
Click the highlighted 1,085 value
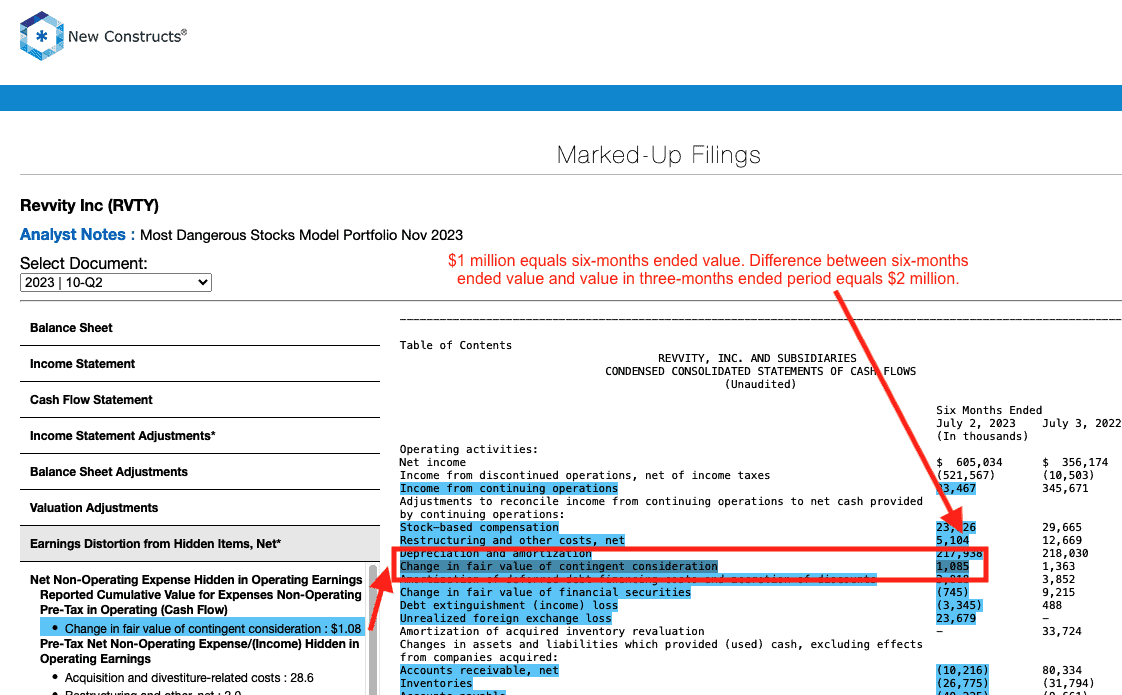point(952,566)
